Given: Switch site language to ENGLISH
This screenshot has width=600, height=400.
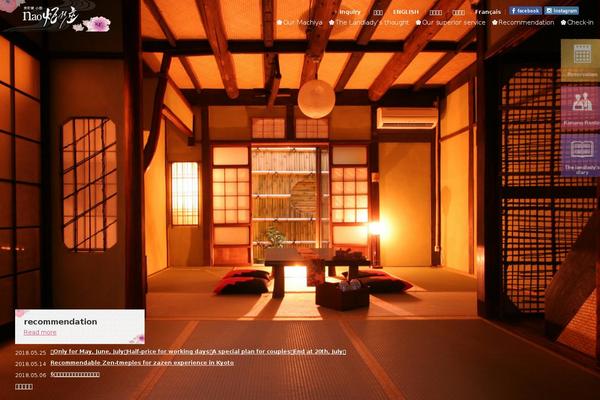Looking at the screenshot, I should coord(406,12).
